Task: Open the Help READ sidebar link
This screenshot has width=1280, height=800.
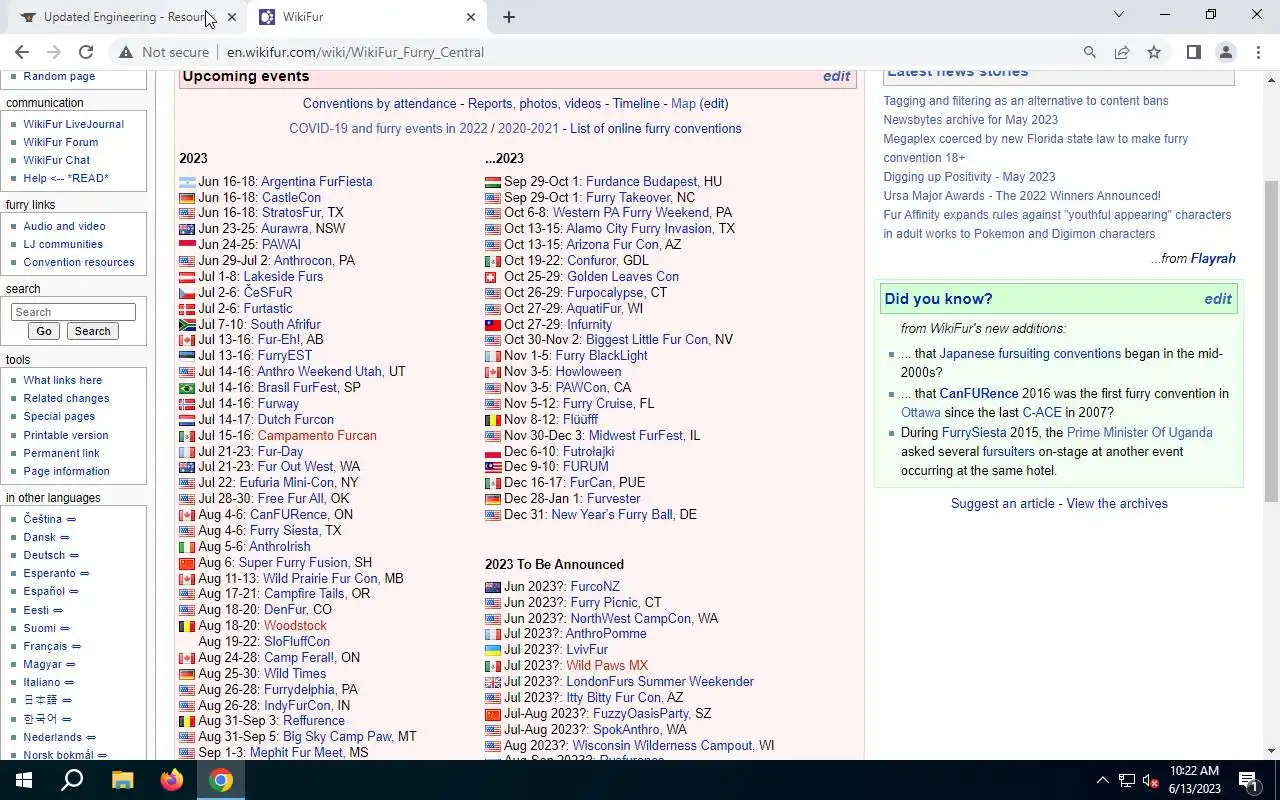Action: pos(66,178)
